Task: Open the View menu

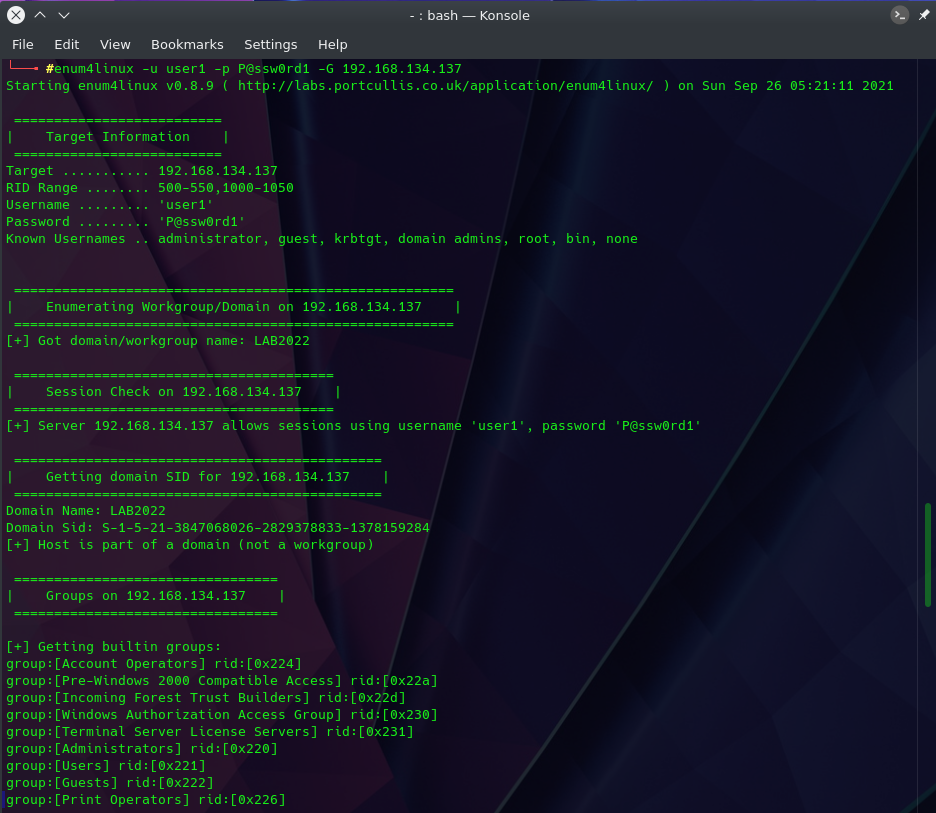Action: pos(115,45)
